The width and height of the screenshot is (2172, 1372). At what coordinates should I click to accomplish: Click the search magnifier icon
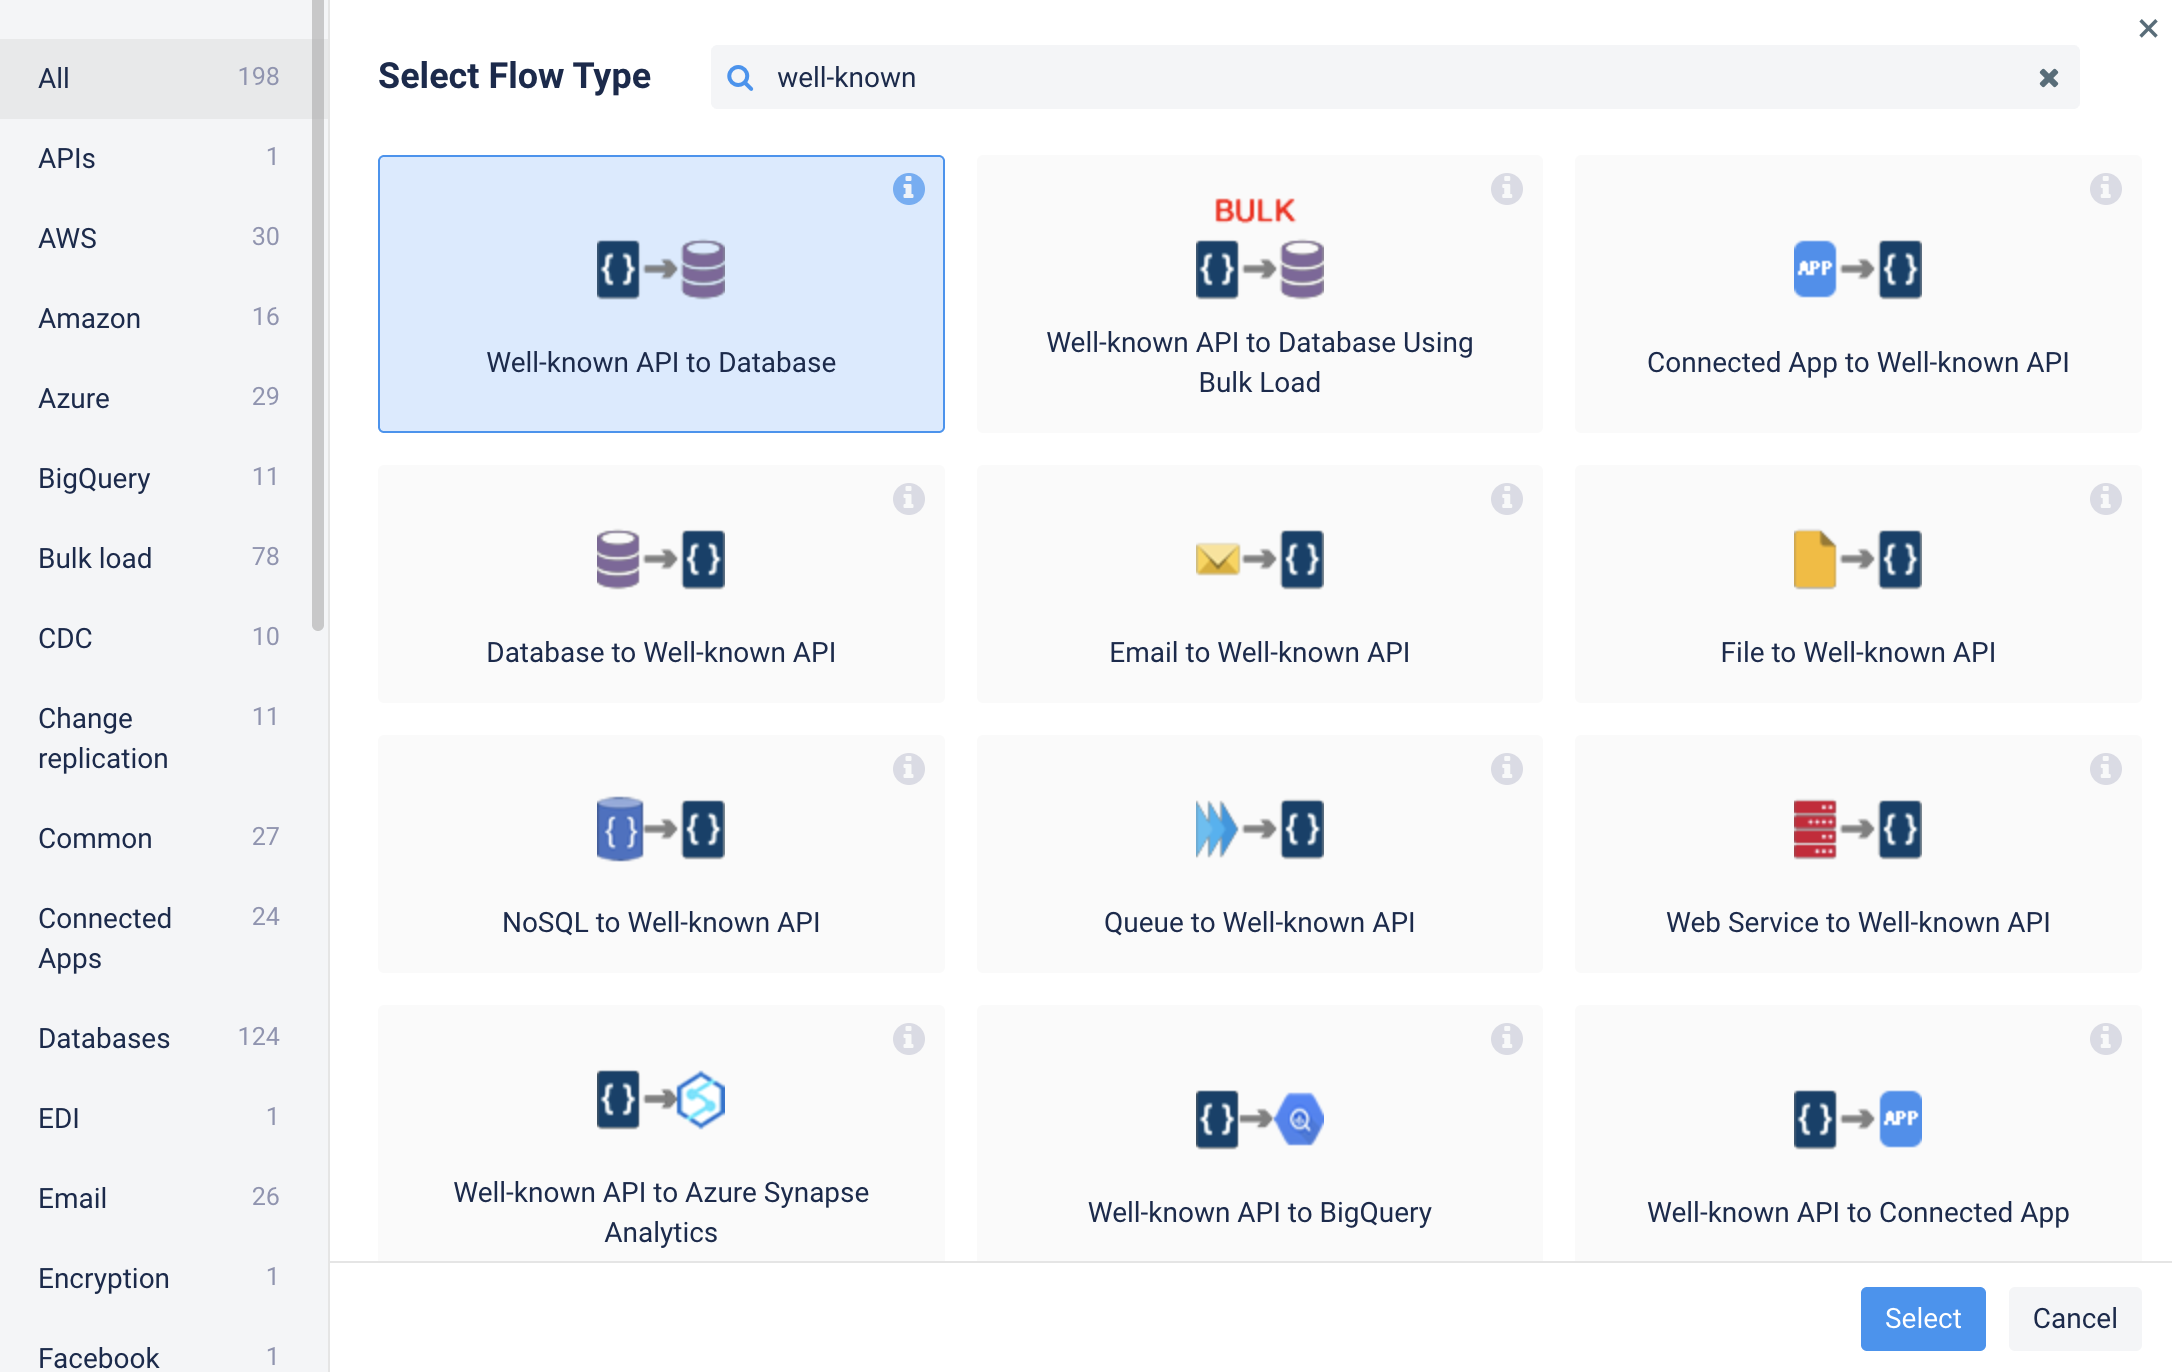[740, 77]
